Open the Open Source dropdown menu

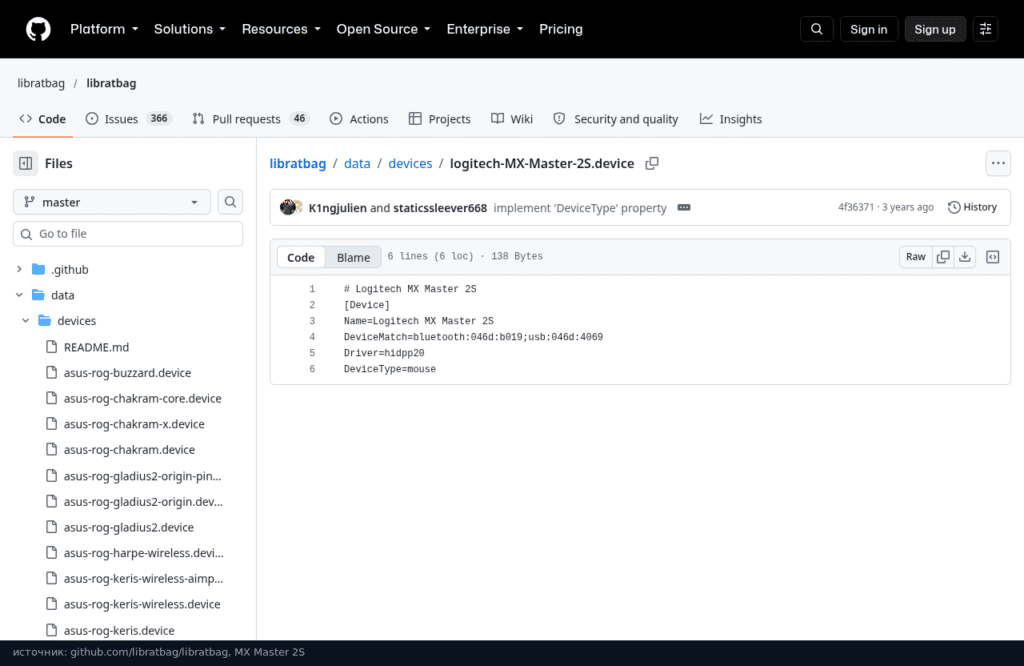tap(383, 29)
